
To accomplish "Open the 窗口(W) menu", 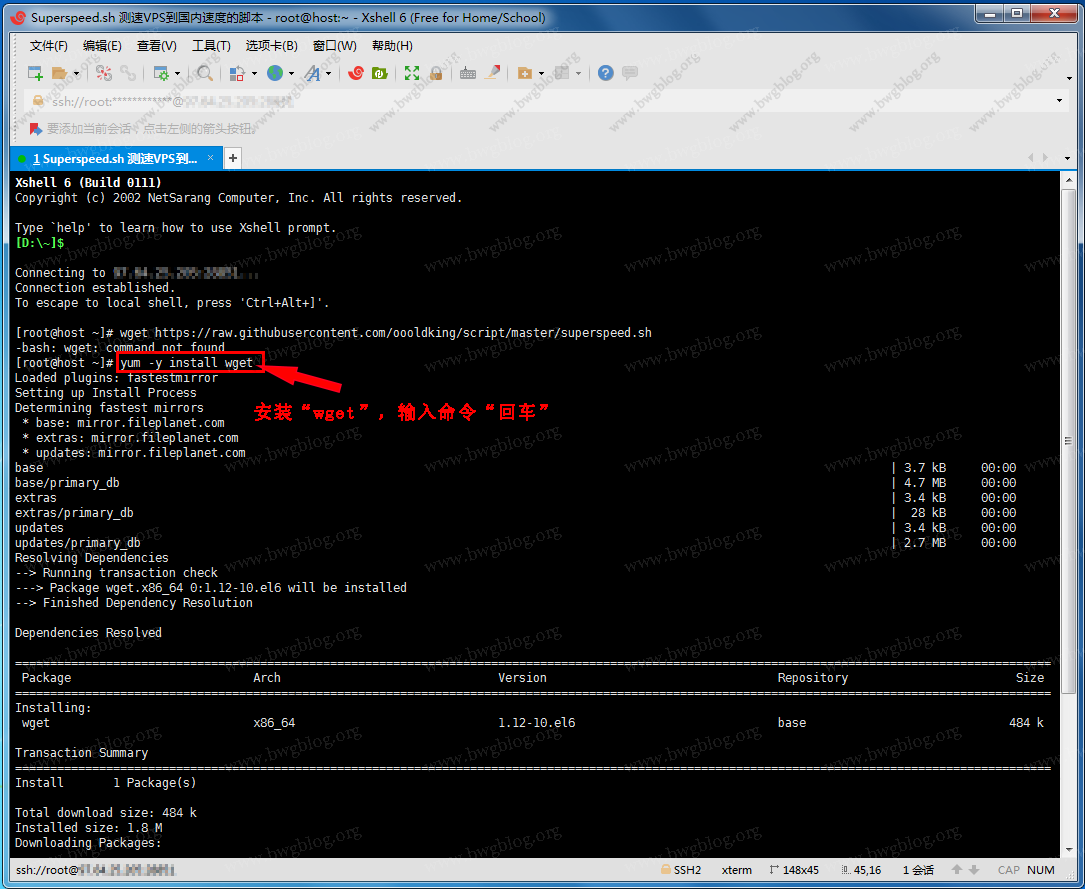I will (x=334, y=46).
